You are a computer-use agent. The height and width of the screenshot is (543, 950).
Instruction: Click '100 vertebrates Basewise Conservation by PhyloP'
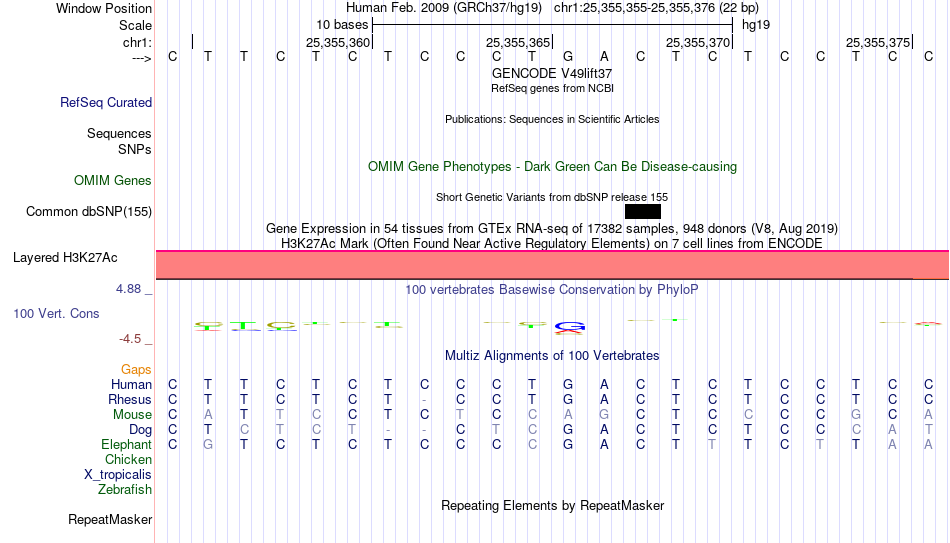[x=552, y=290]
